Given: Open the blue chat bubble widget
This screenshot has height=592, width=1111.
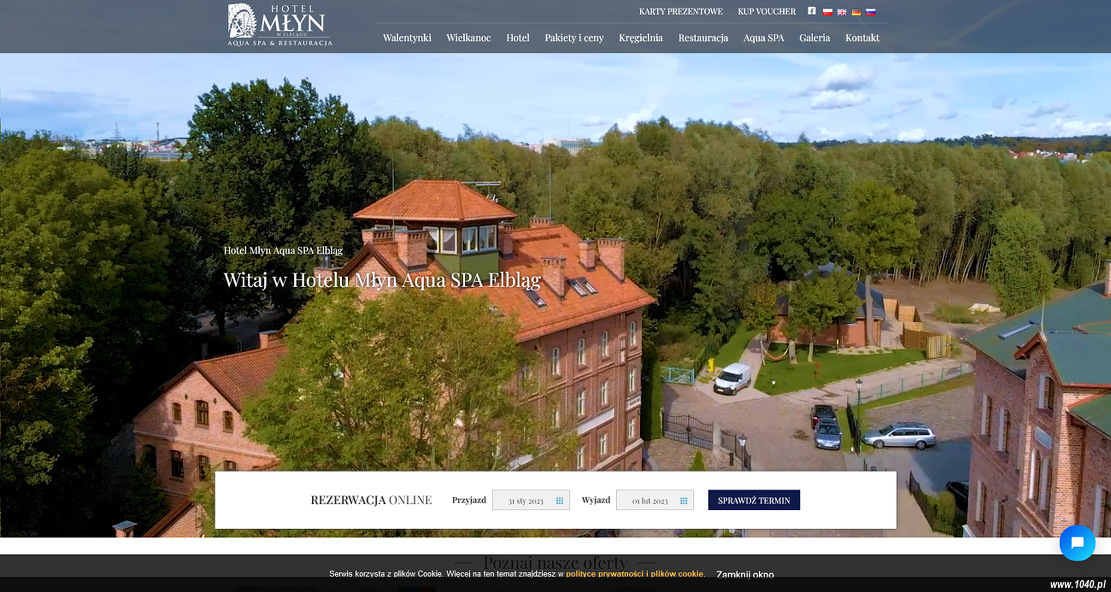Looking at the screenshot, I should tap(1077, 543).
